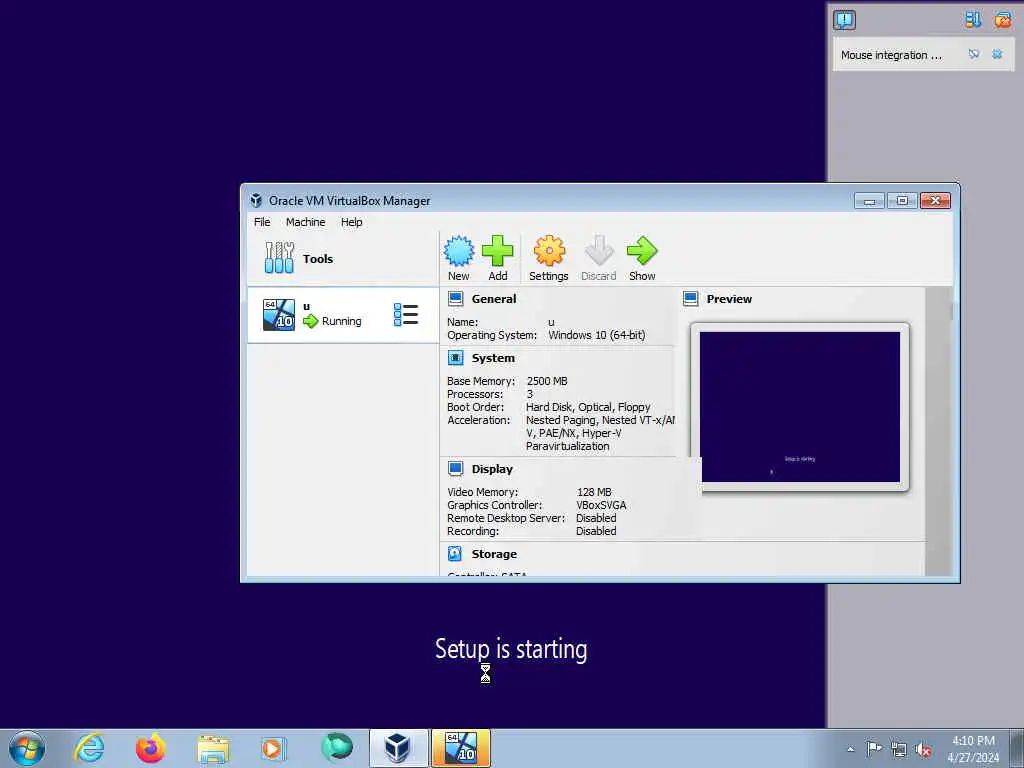Open the machine tools menu list icon
The image size is (1024, 768).
[406, 315]
